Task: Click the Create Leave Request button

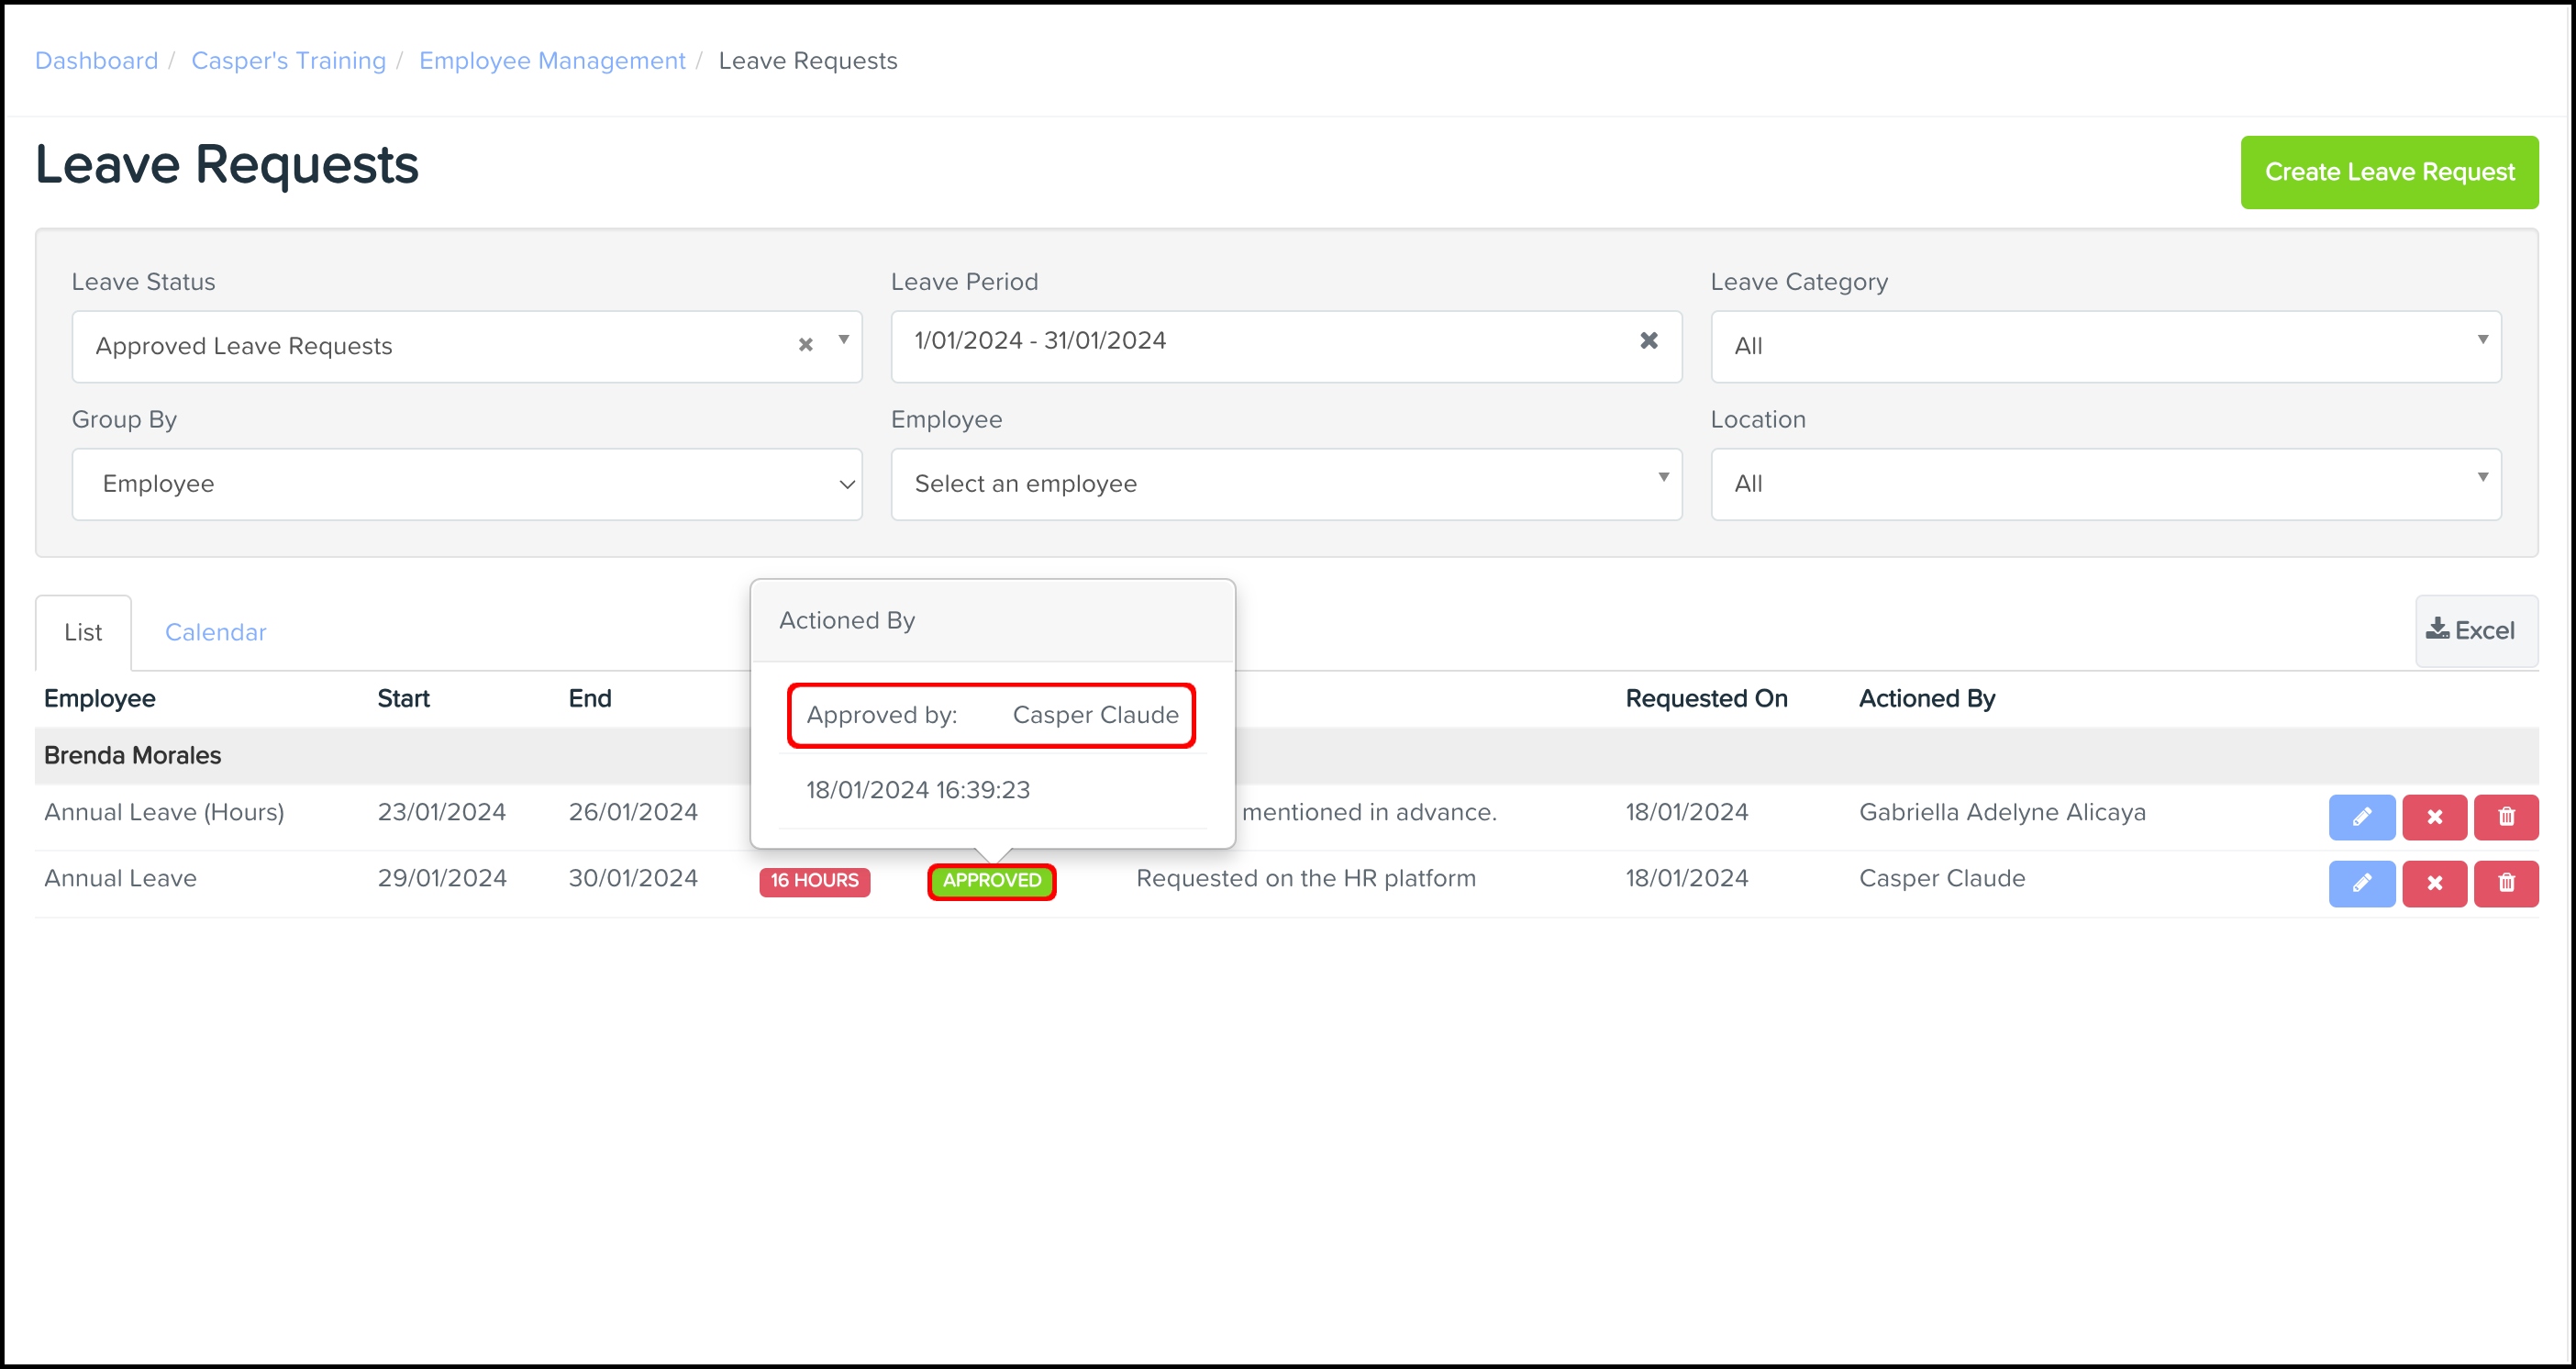Action: coord(2388,172)
